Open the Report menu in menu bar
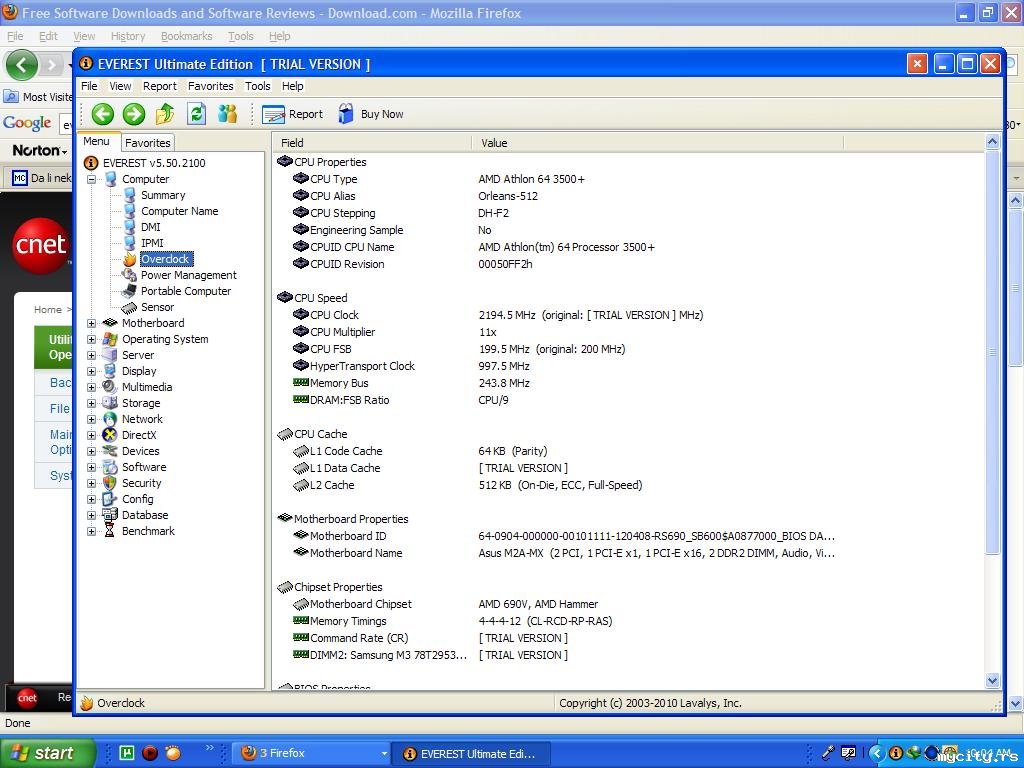The image size is (1024, 768). [x=159, y=86]
